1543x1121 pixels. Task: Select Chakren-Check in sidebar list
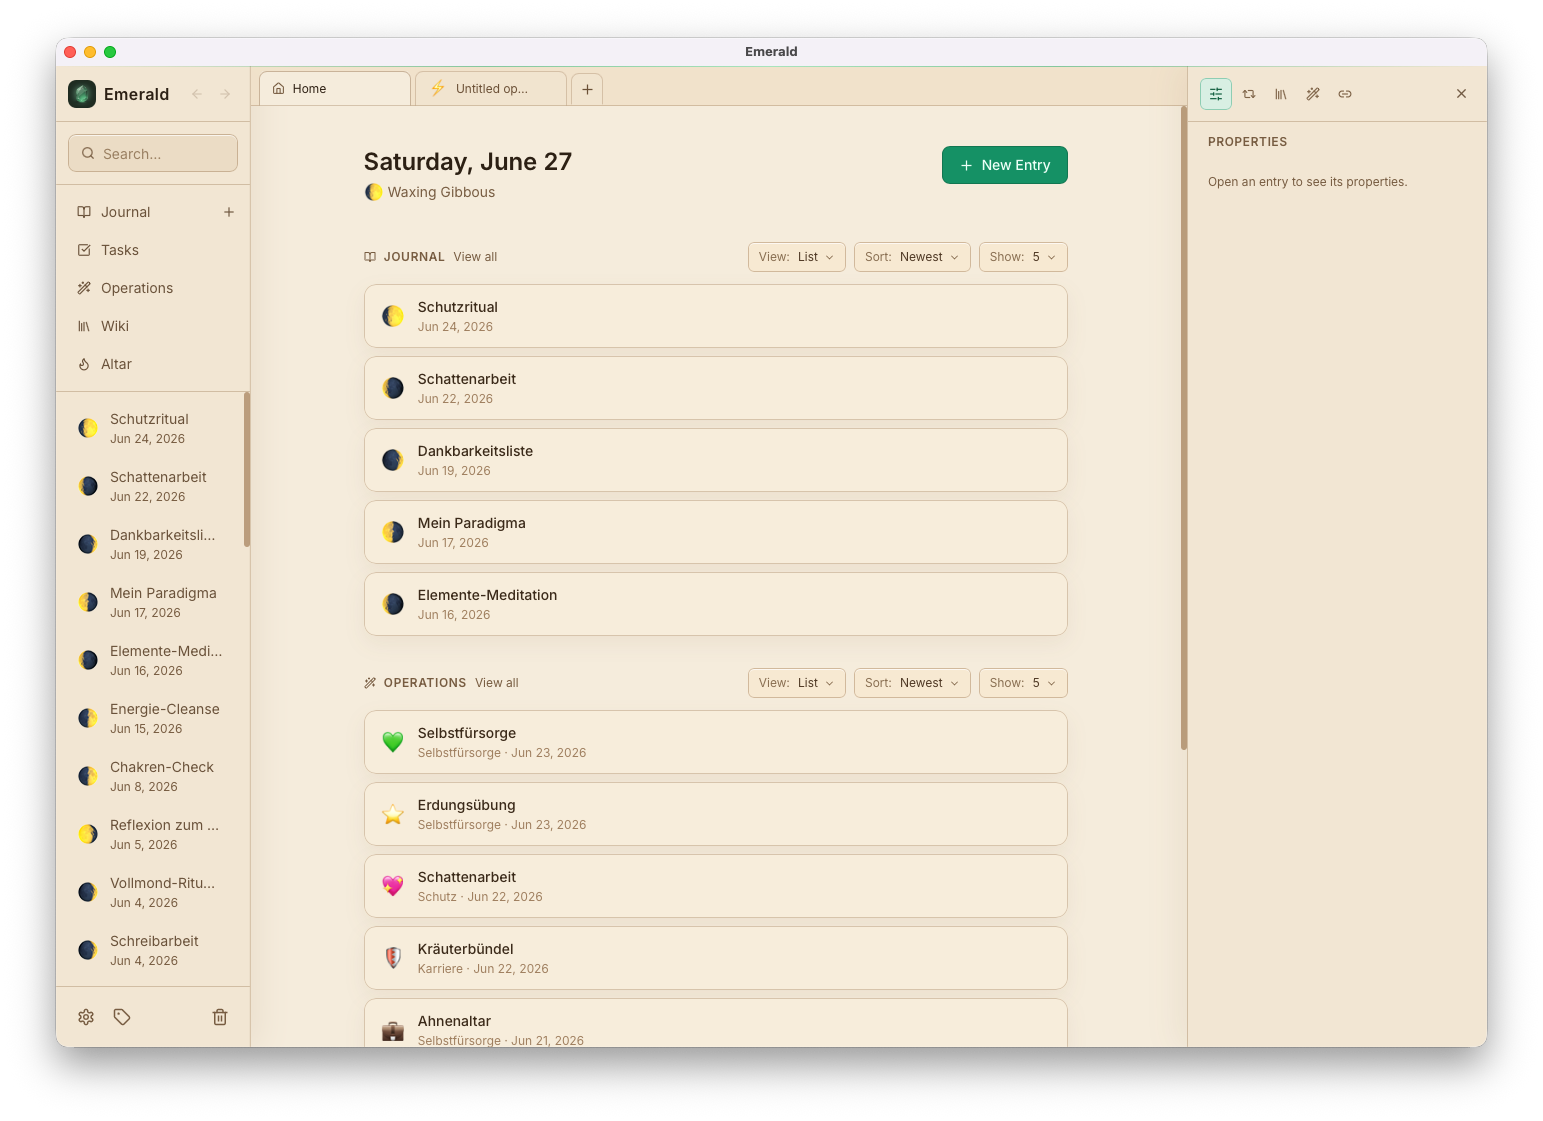click(x=153, y=776)
